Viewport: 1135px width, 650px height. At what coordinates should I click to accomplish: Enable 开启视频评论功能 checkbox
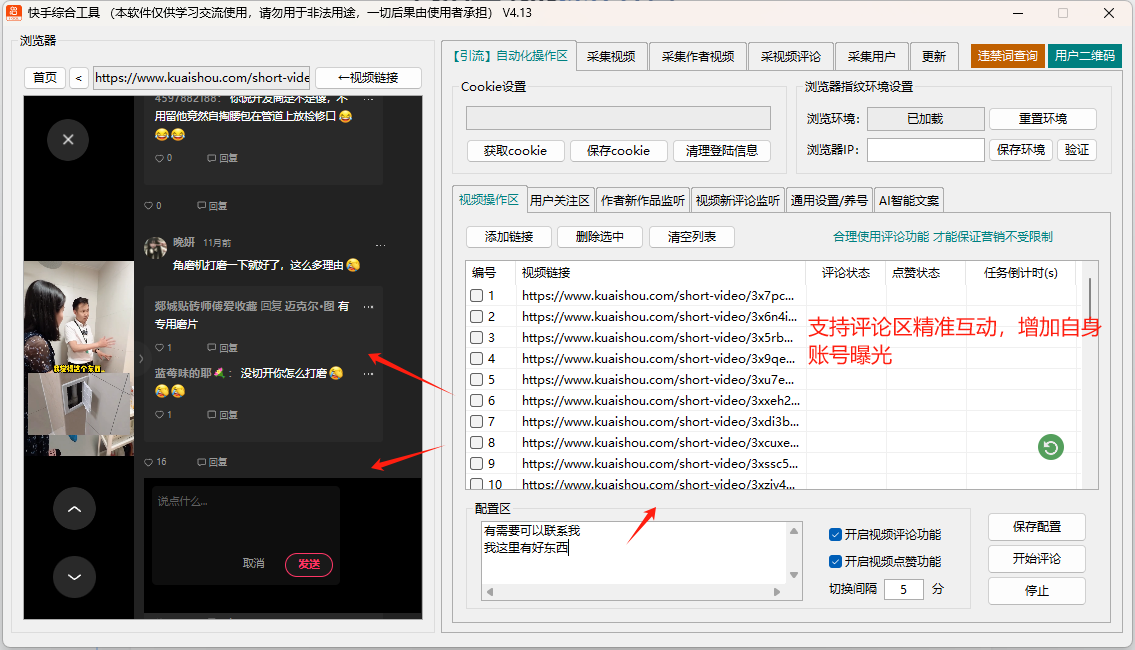[836, 535]
